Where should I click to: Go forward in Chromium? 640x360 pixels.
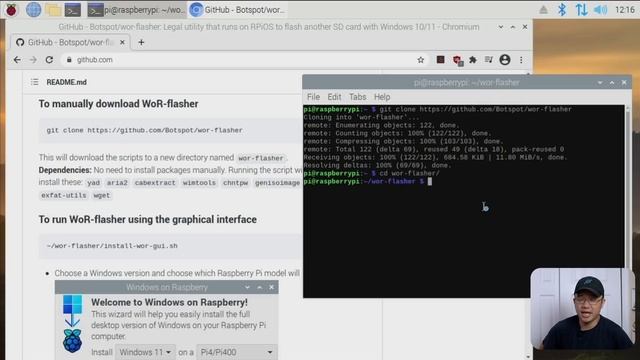pyautogui.click(x=33, y=60)
